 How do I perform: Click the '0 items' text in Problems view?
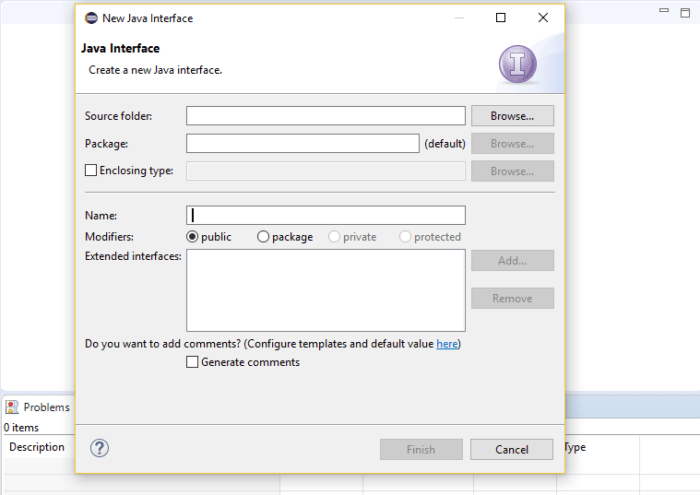(x=21, y=428)
